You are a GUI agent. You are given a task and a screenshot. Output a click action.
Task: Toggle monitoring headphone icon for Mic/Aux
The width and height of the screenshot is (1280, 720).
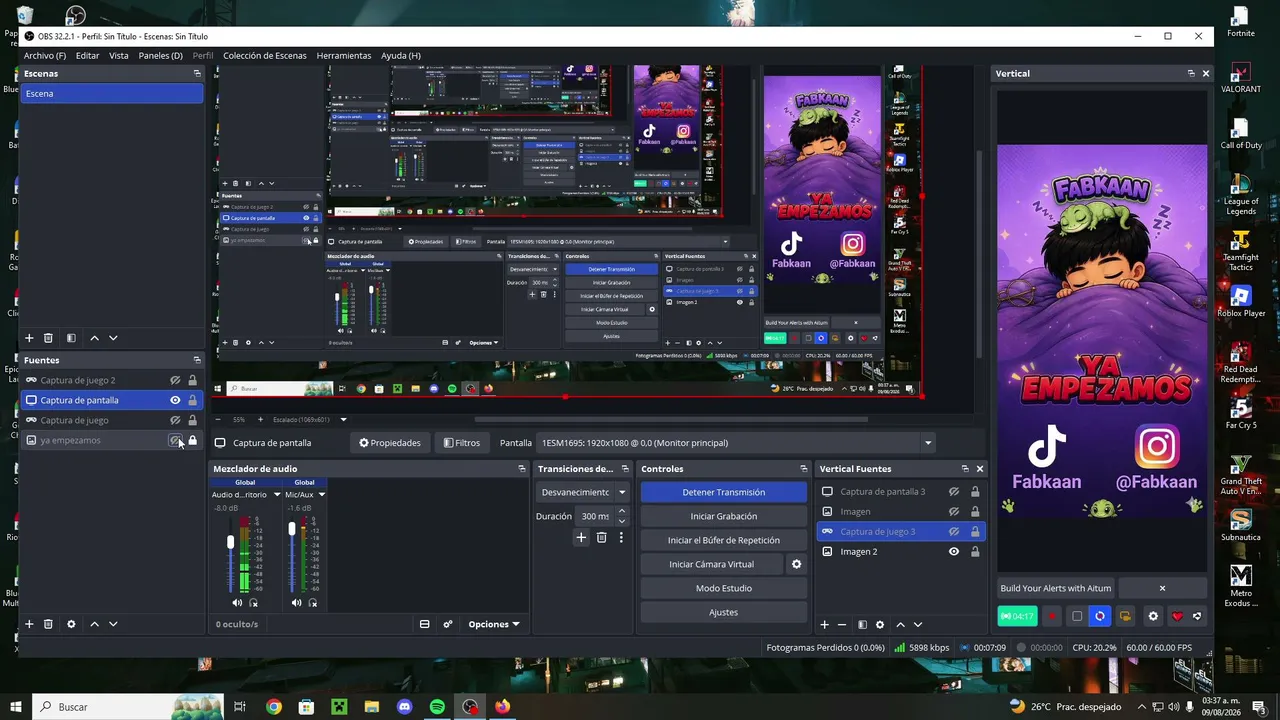tap(312, 603)
